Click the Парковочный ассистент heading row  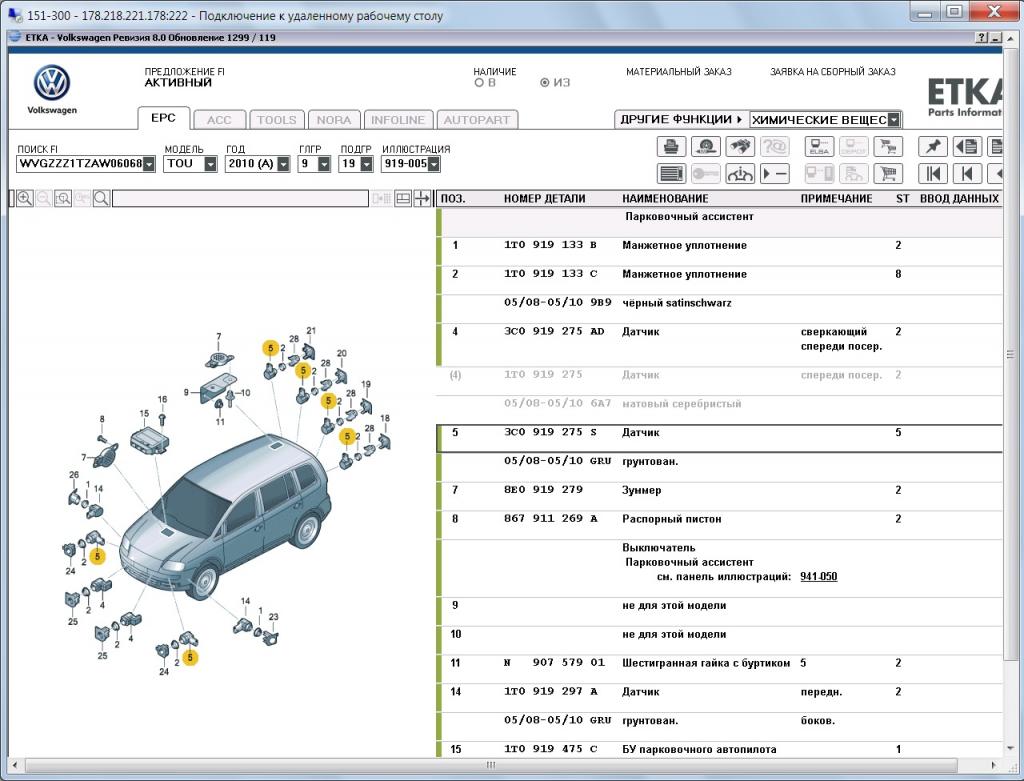click(720, 223)
